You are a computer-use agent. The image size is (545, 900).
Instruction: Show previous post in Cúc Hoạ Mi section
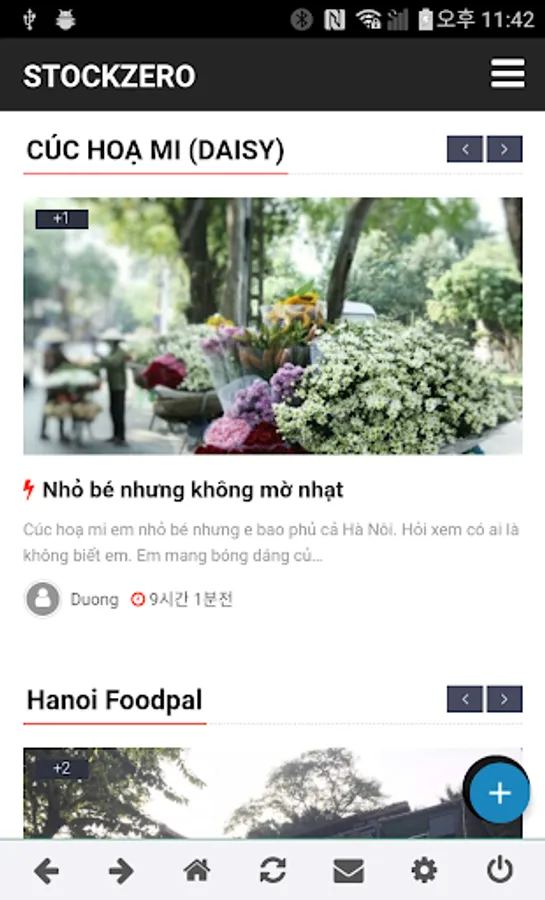tap(465, 149)
